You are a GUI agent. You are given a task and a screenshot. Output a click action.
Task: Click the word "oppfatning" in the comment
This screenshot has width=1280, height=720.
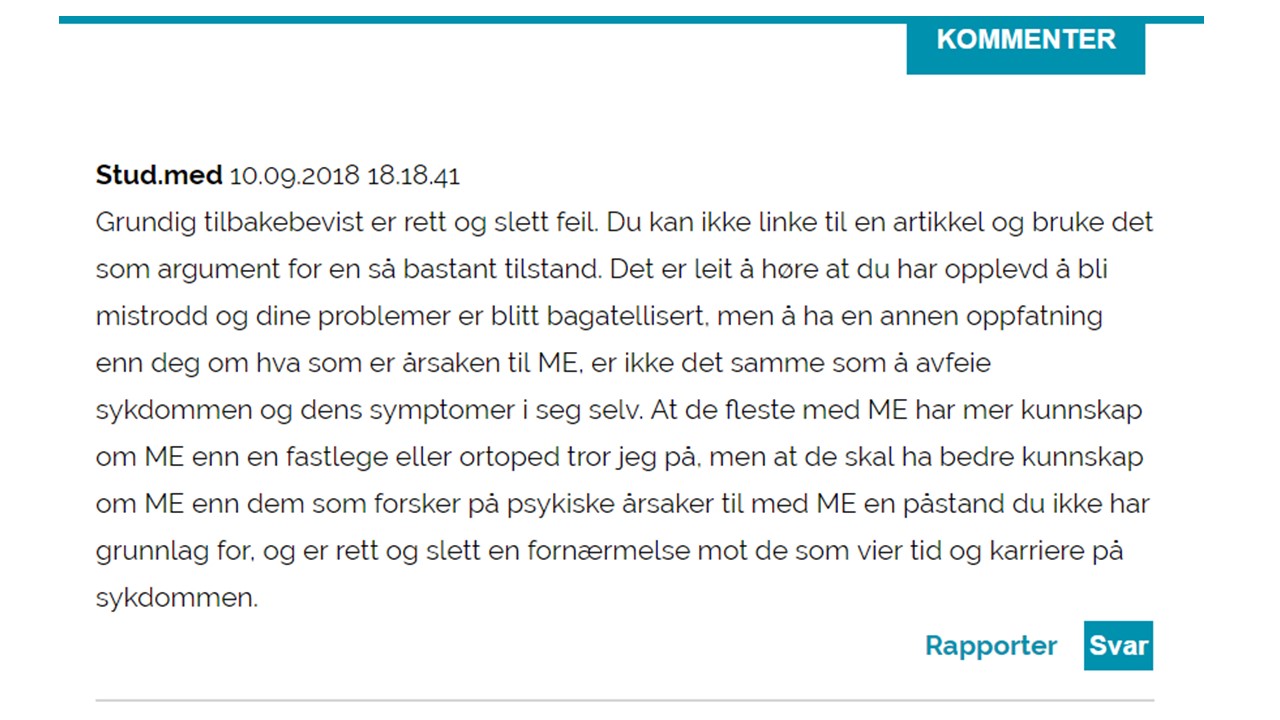coord(1033,317)
